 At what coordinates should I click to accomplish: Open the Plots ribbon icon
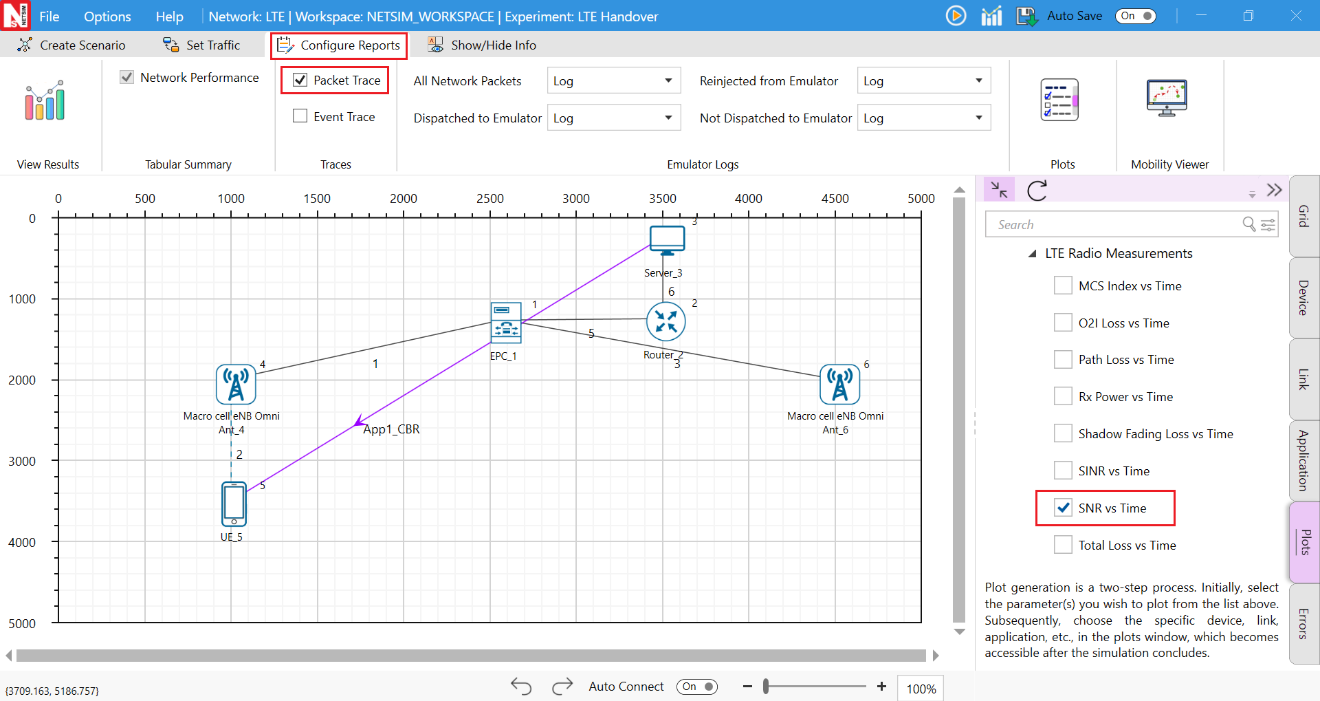1060,100
